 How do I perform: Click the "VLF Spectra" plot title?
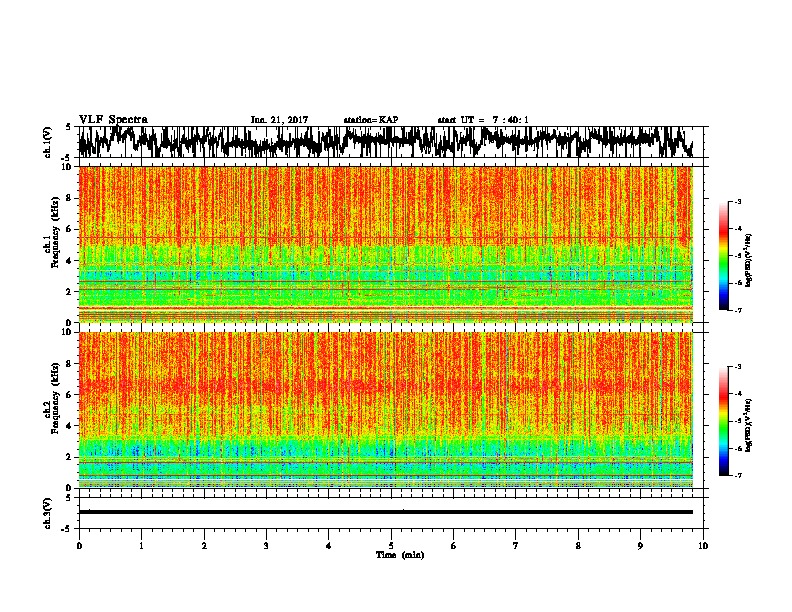(113, 120)
